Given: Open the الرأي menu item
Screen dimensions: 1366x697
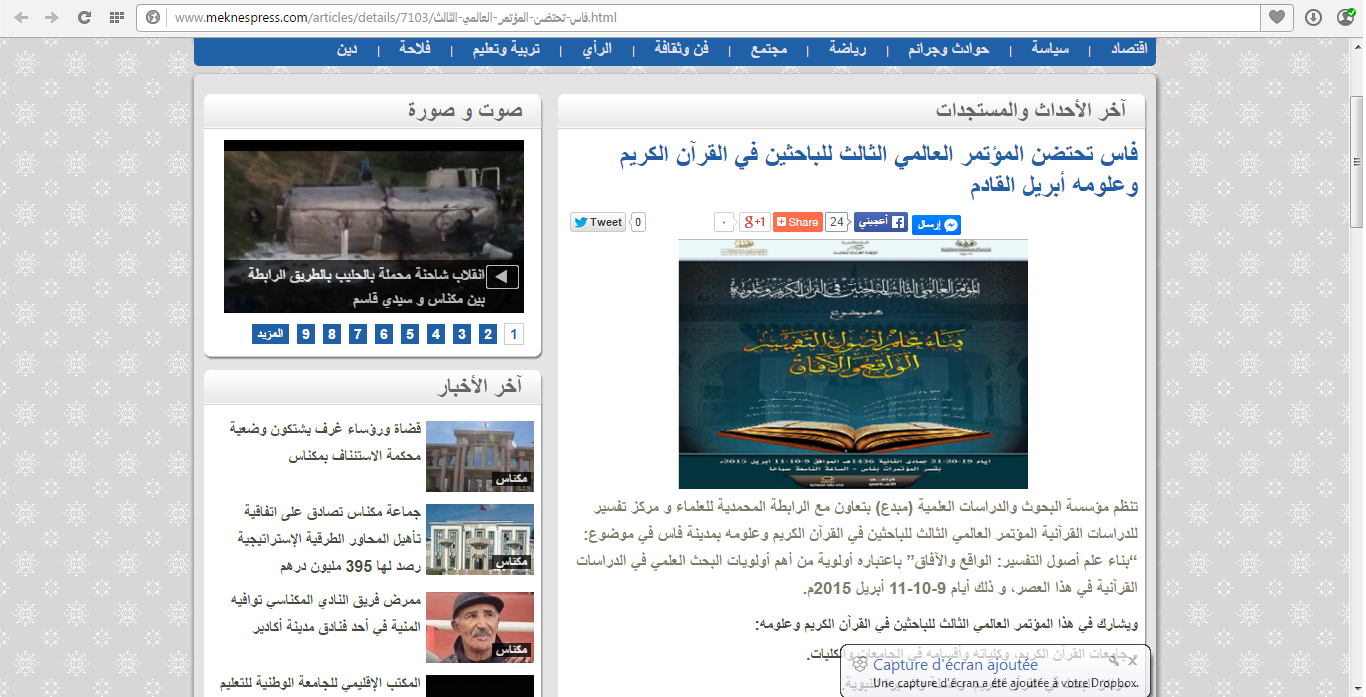Looking at the screenshot, I should (x=597, y=49).
